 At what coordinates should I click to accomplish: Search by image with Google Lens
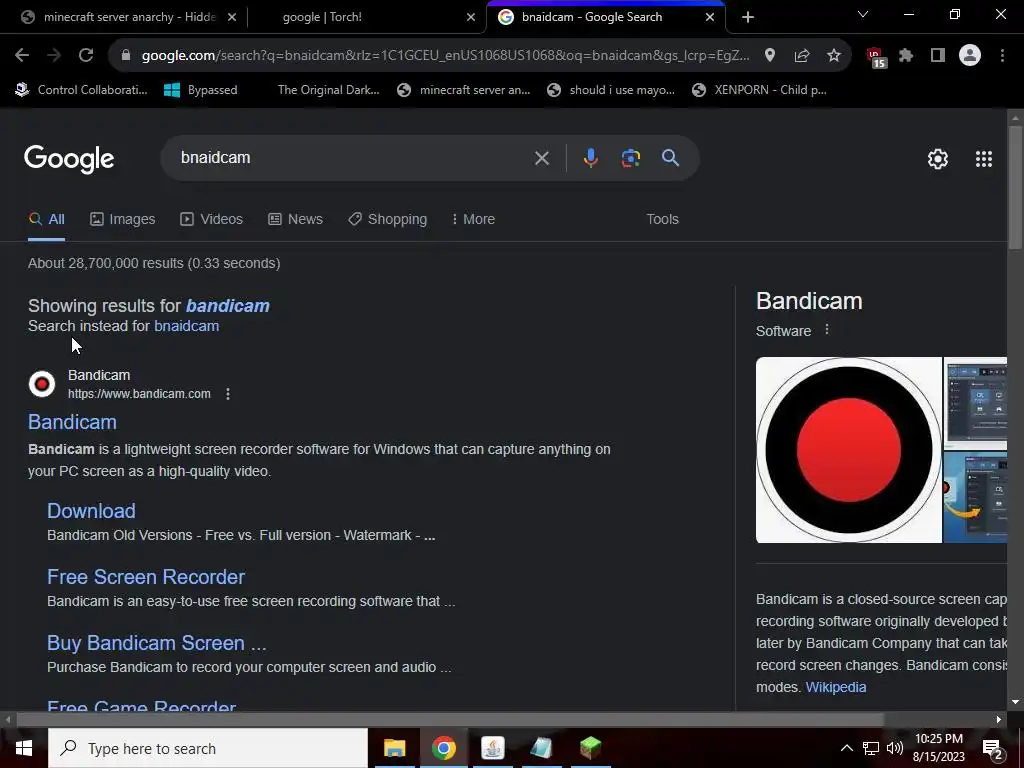[x=631, y=158]
